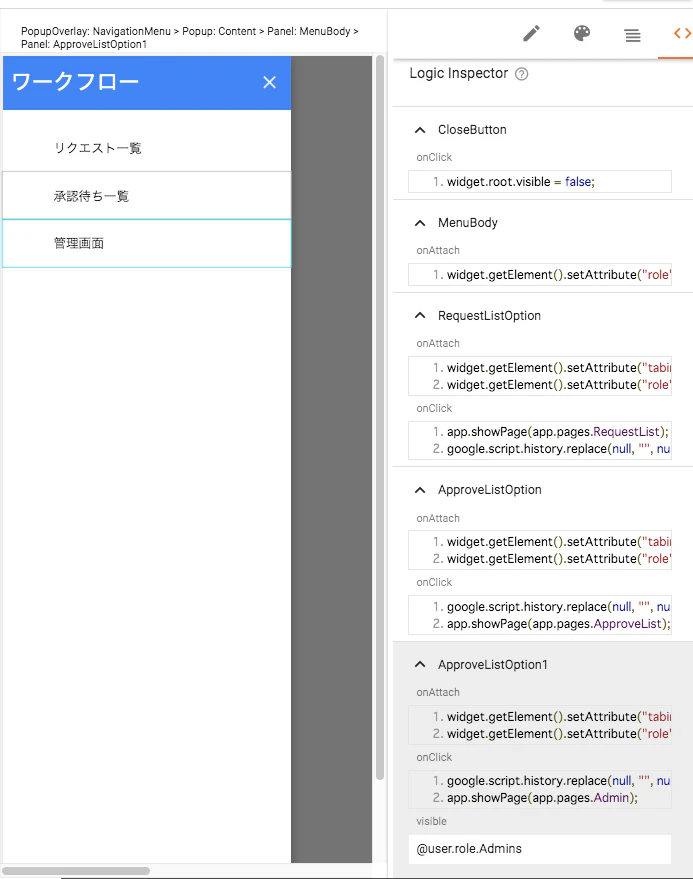This screenshot has height=879, width=693.
Task: Edit ApproveListOption onAttach code block
Action: click(539, 550)
